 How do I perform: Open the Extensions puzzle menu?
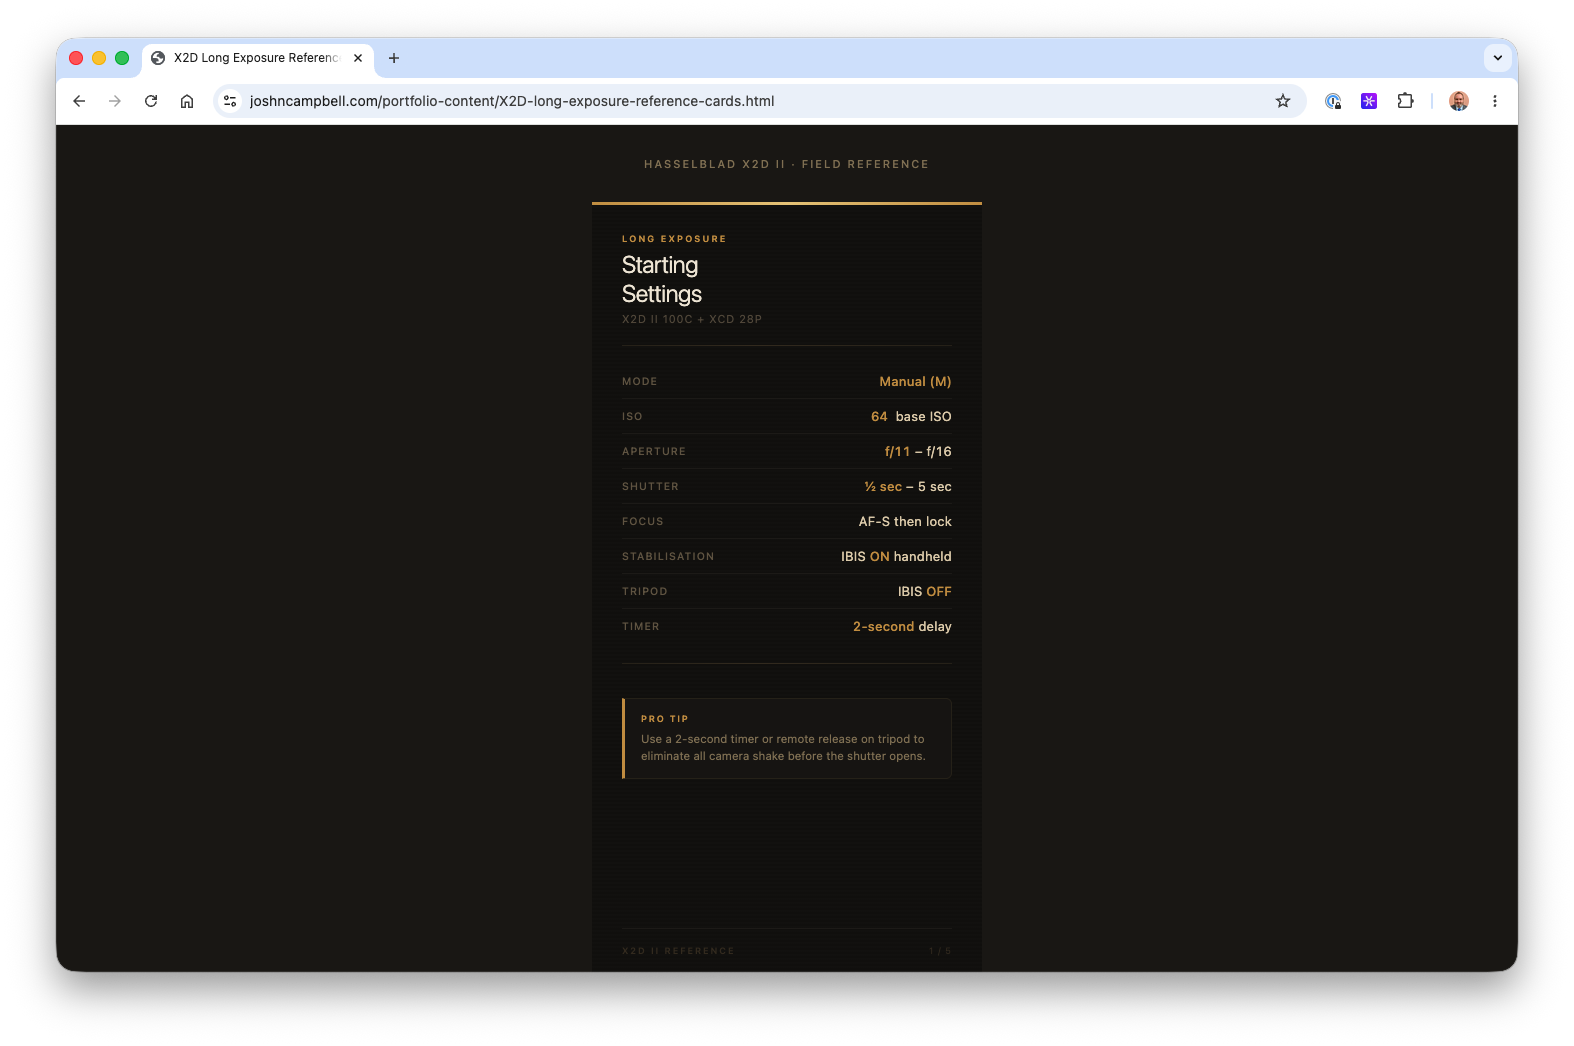pos(1405,101)
